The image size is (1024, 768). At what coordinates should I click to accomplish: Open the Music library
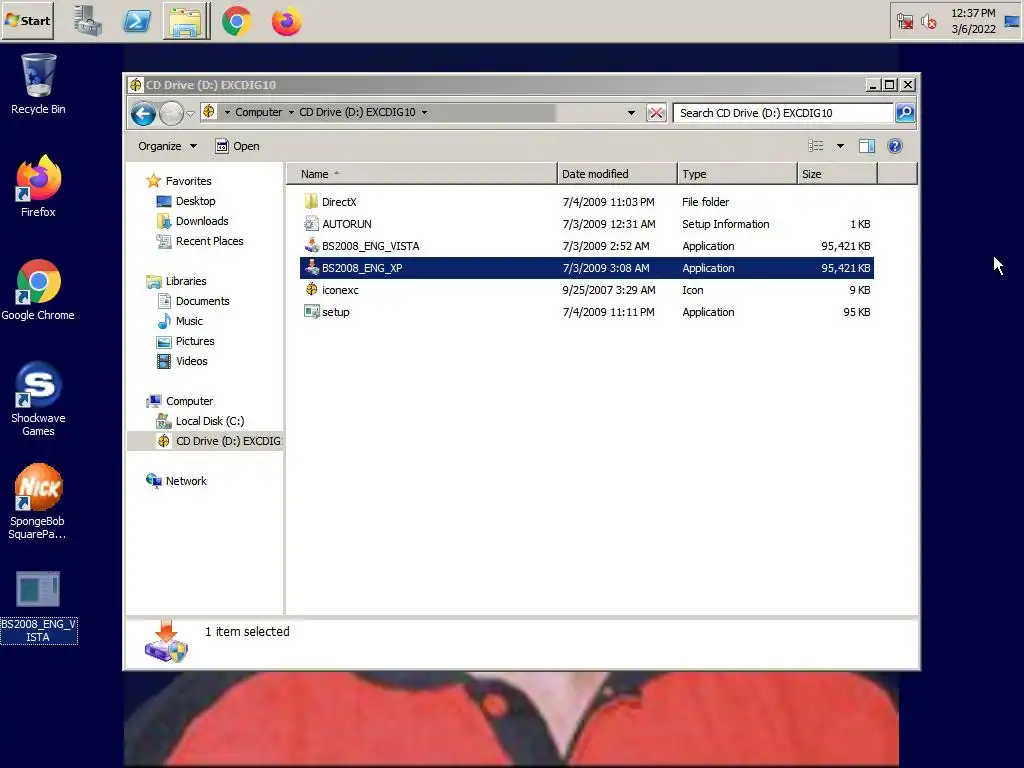coord(180,321)
